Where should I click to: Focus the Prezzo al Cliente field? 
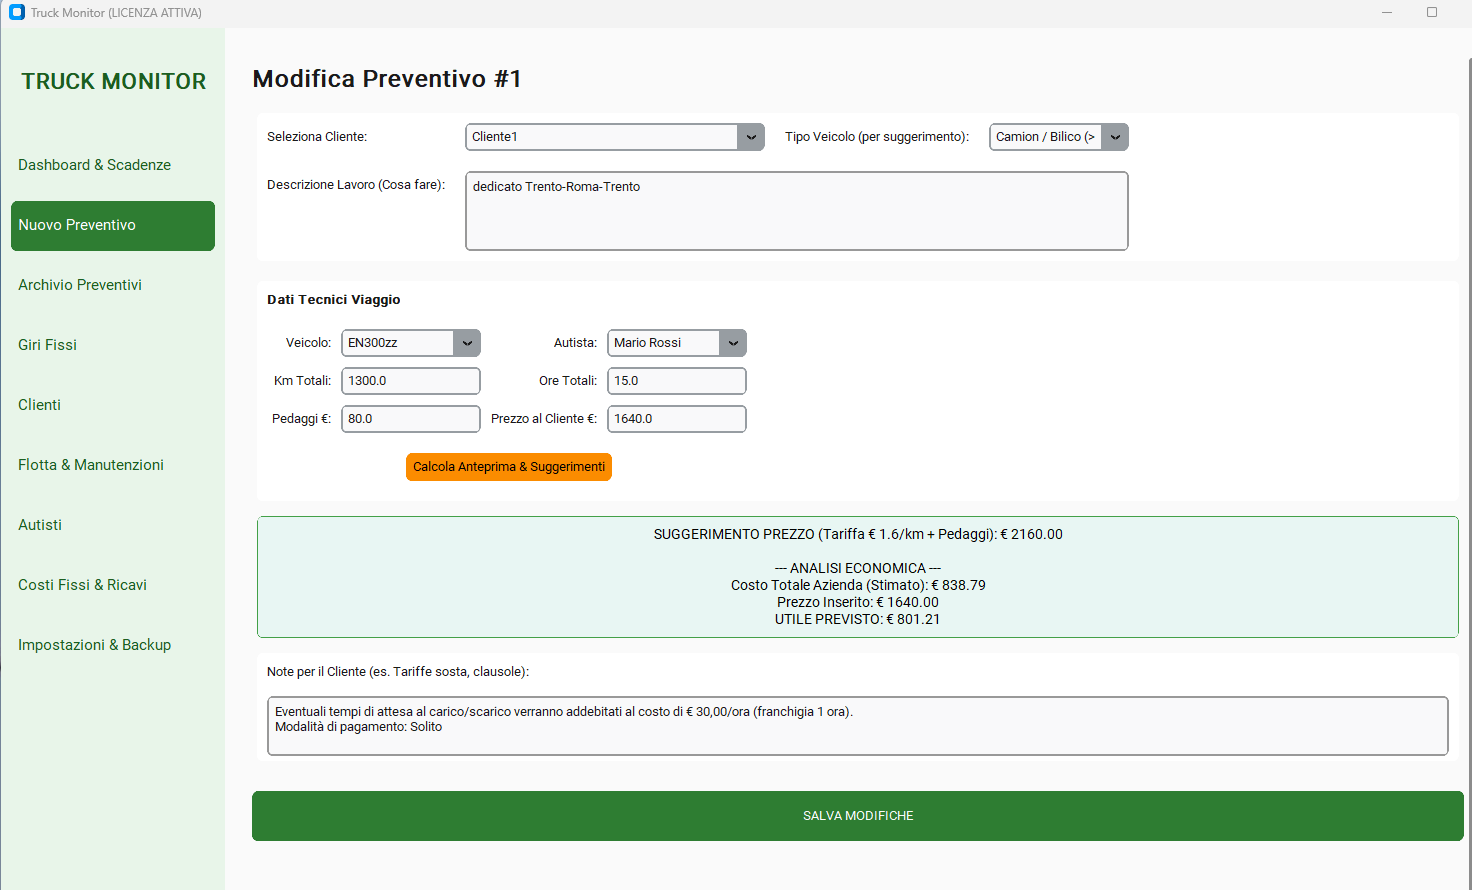(676, 419)
